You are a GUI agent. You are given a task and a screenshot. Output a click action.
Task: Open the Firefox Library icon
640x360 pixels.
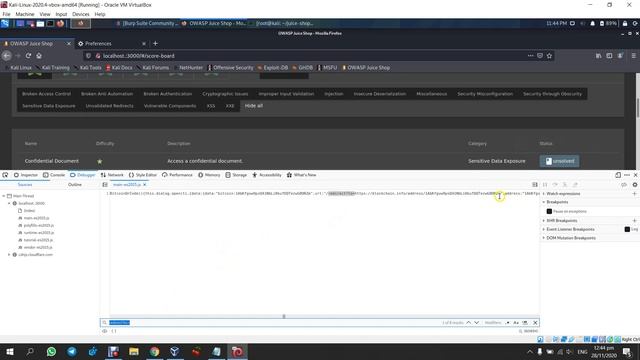[x=598, y=56]
